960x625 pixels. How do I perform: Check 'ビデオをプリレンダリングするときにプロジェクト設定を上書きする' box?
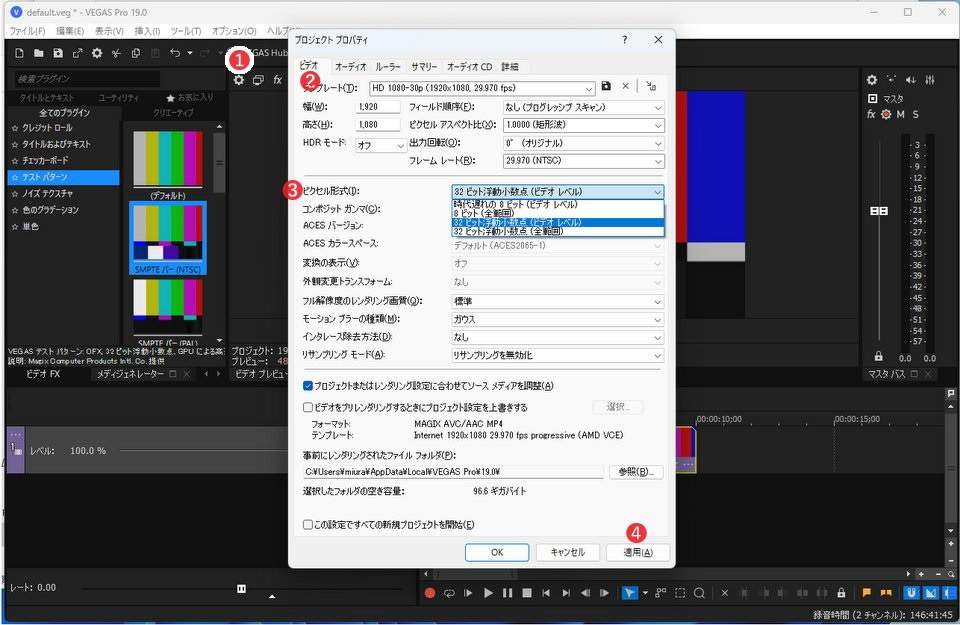[309, 408]
